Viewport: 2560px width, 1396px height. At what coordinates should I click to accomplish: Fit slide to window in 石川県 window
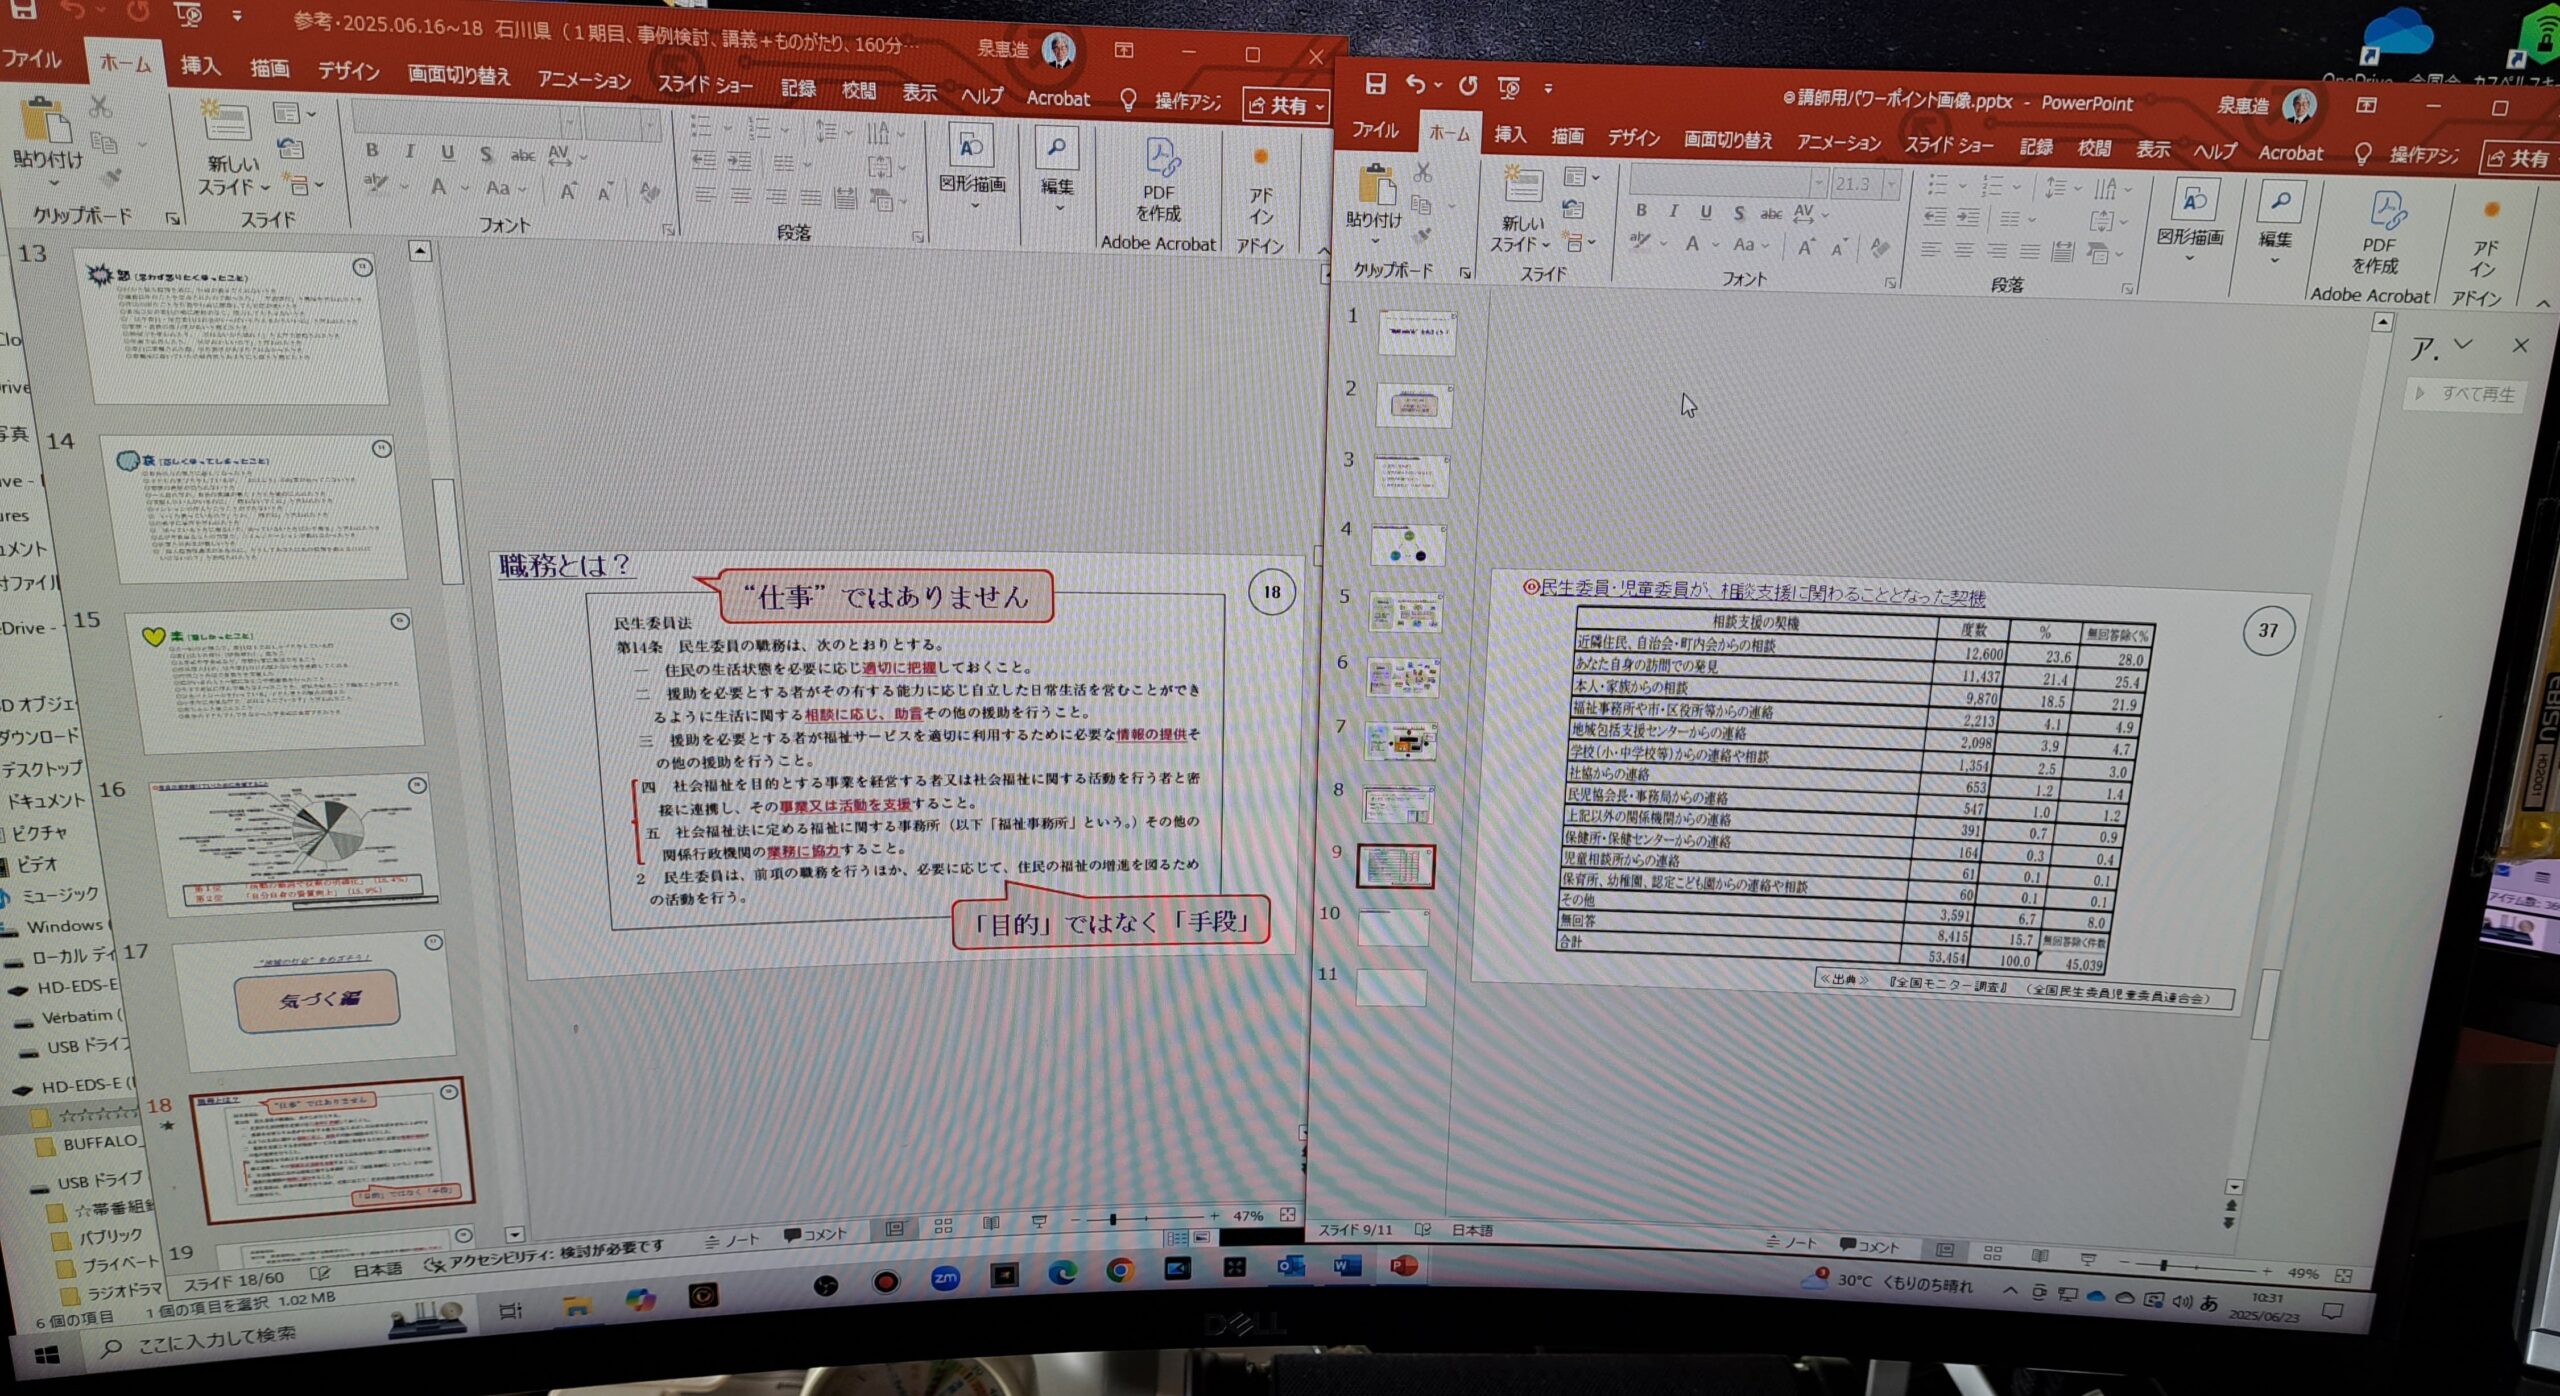(x=1288, y=1214)
